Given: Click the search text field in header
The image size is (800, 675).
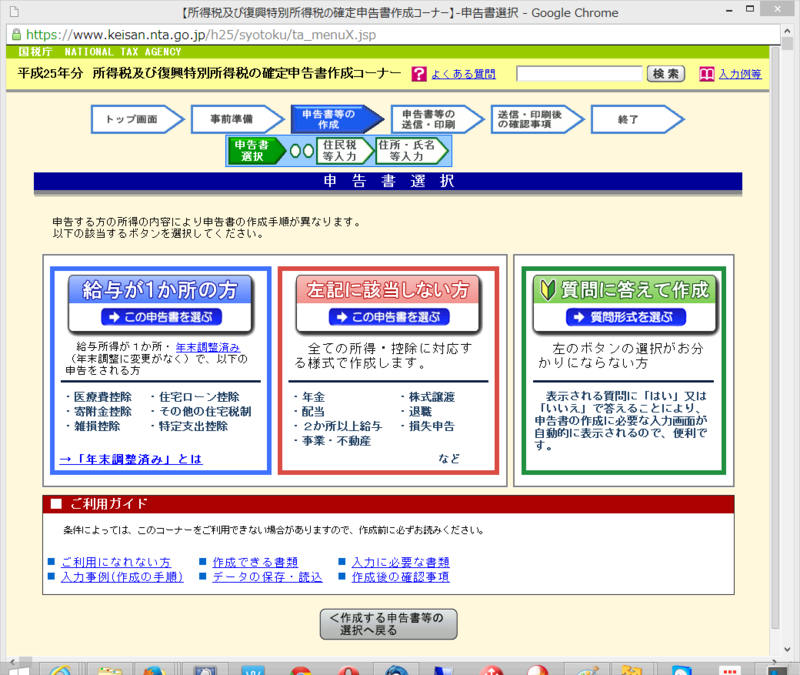Looking at the screenshot, I should pos(579,74).
